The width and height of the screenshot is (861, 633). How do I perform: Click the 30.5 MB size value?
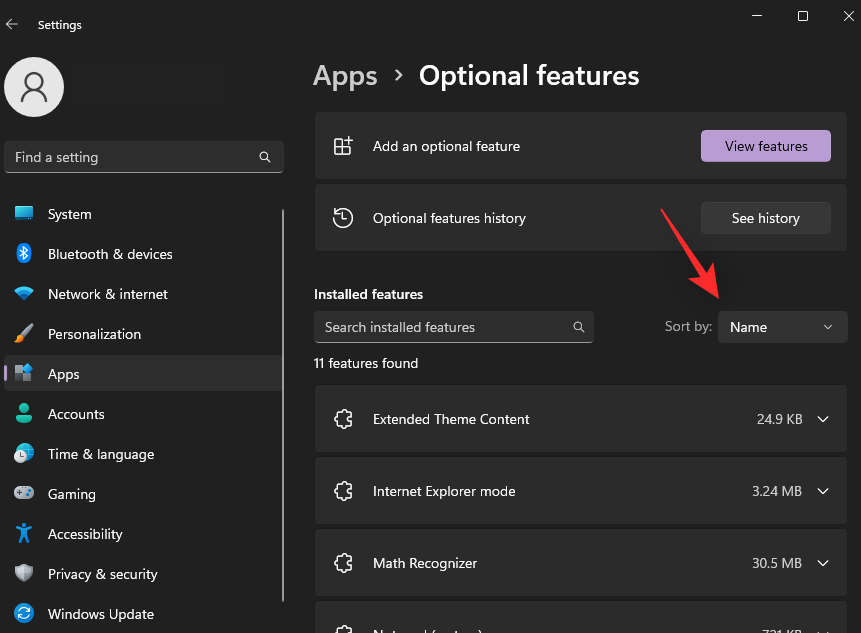776,563
